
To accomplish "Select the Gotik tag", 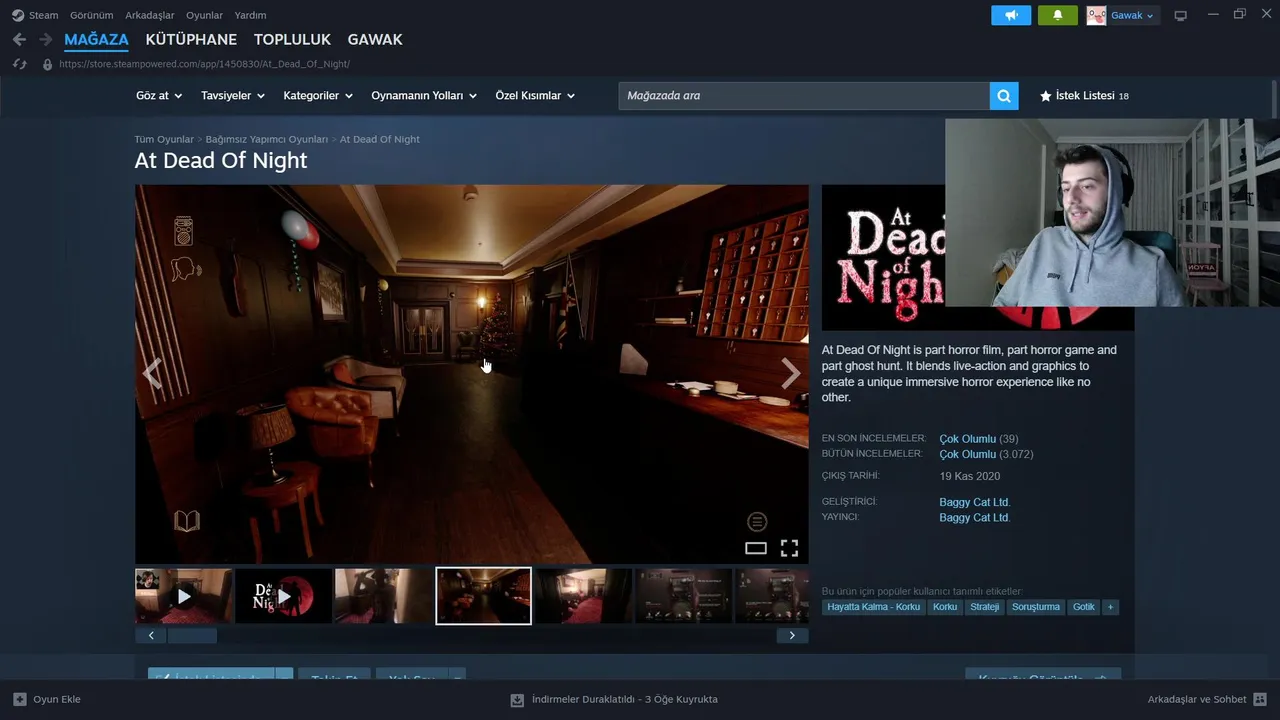I will click(x=1084, y=607).
